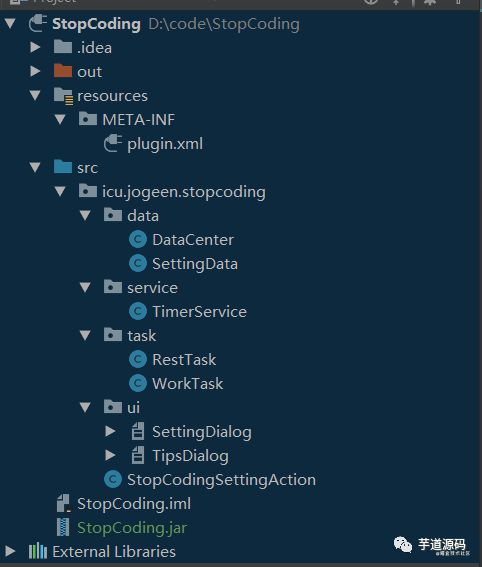Click the RestTask class icon
This screenshot has height=567, width=482.
pos(138,359)
